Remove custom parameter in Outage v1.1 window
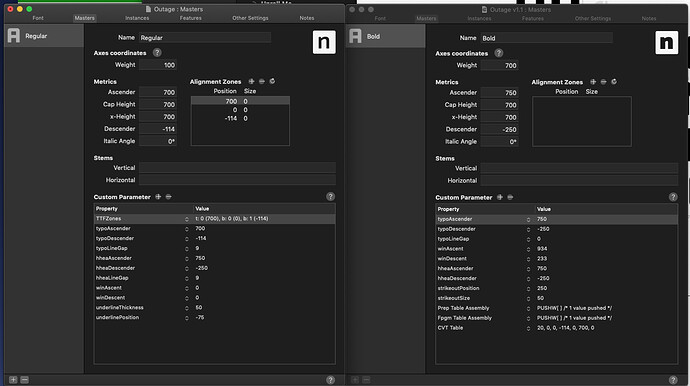Image resolution: width=690 pixels, height=386 pixels. tap(510, 197)
